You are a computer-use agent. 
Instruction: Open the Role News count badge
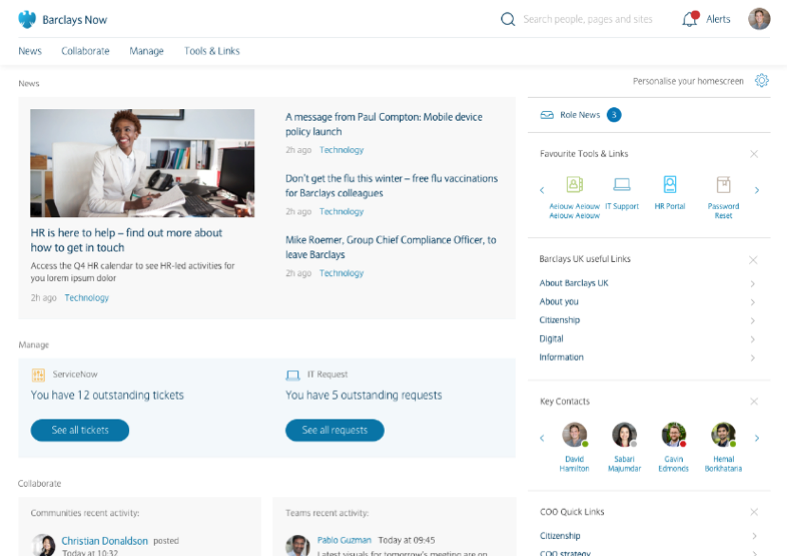[x=614, y=115]
